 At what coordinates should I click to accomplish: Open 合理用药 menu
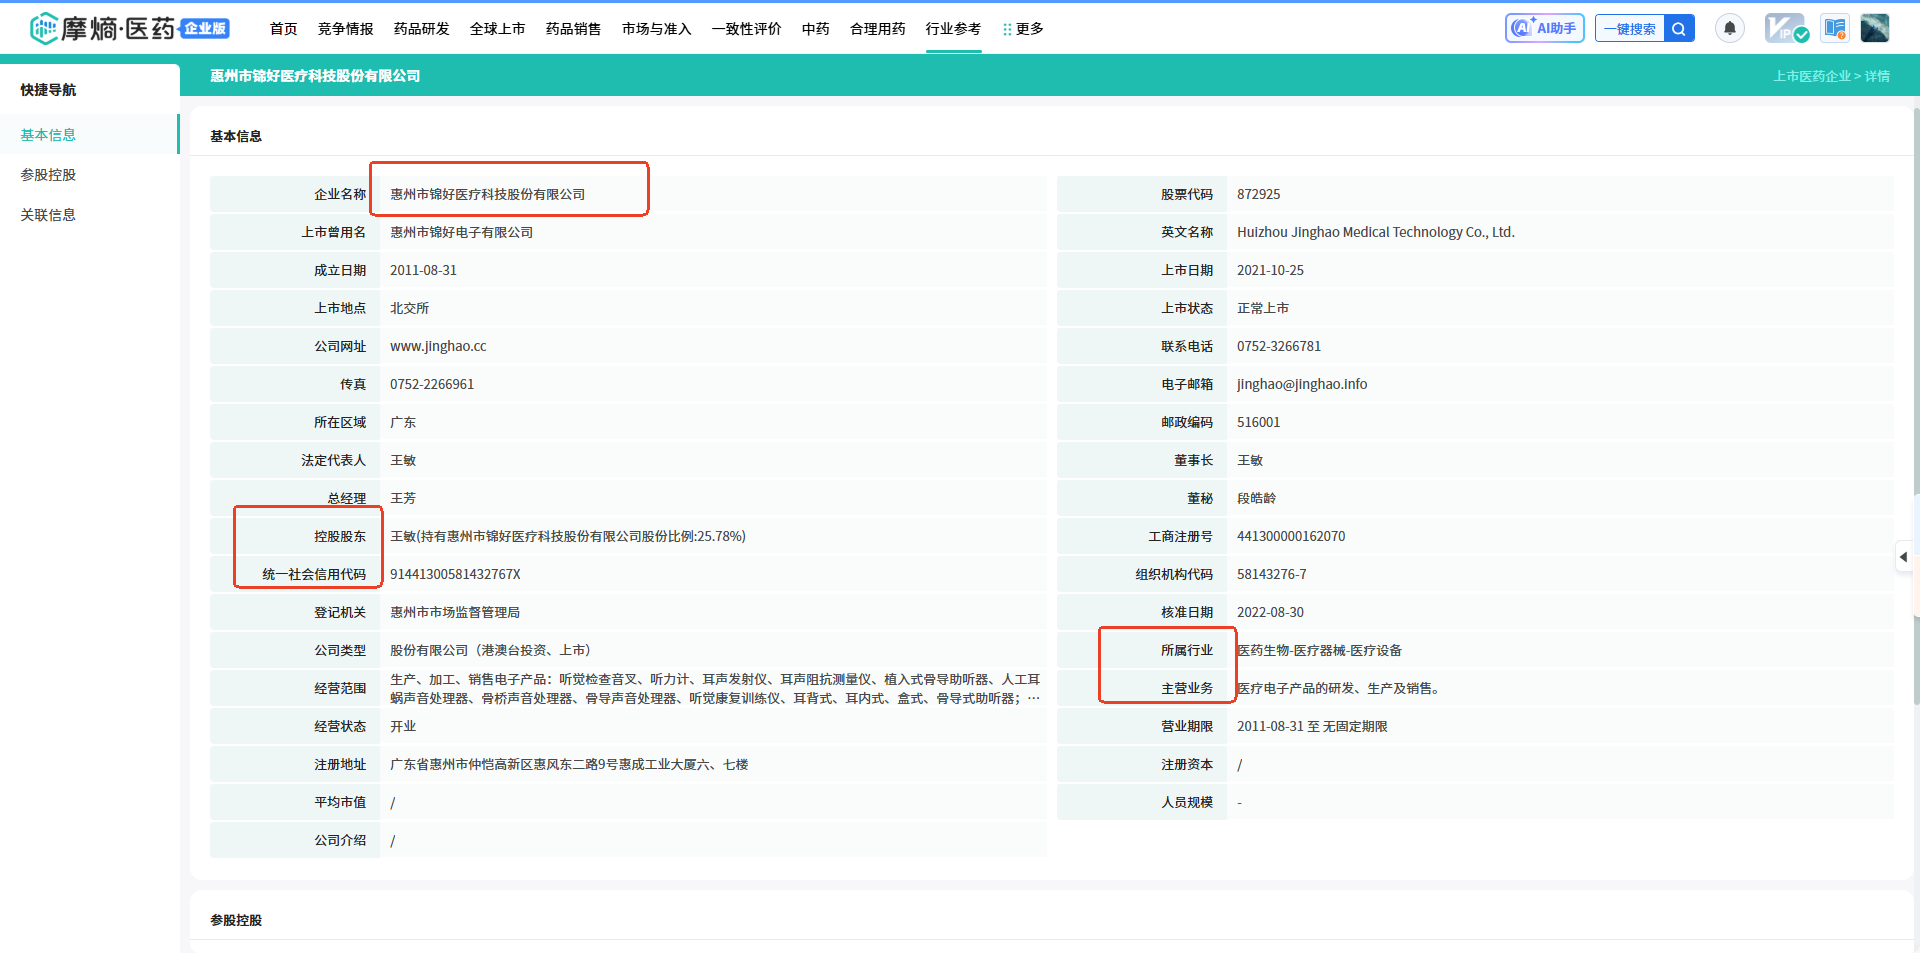pos(878,29)
